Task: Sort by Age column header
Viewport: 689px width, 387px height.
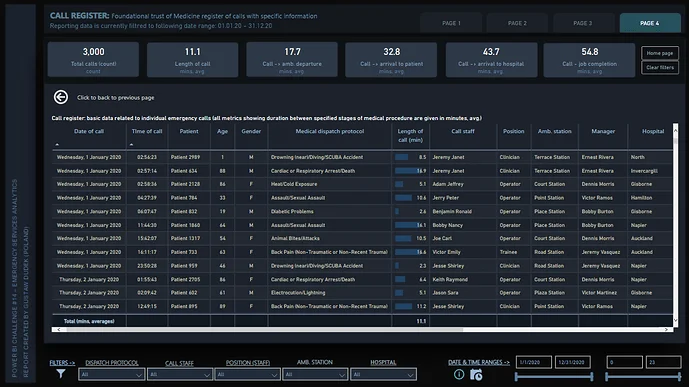Action: (222, 131)
